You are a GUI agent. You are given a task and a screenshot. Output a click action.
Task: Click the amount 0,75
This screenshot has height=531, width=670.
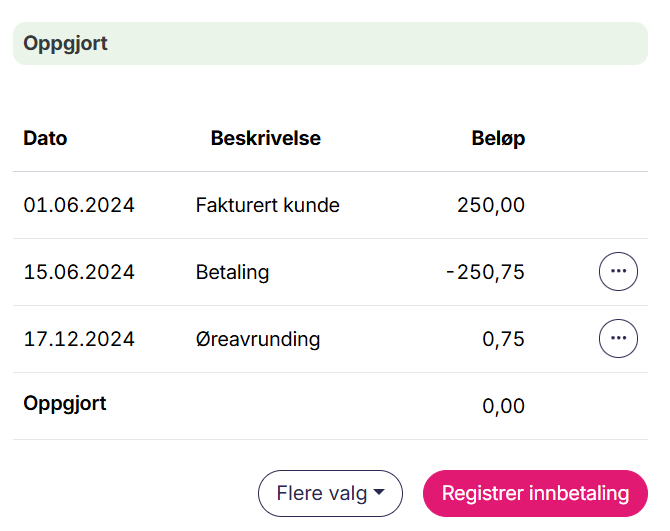click(x=503, y=339)
